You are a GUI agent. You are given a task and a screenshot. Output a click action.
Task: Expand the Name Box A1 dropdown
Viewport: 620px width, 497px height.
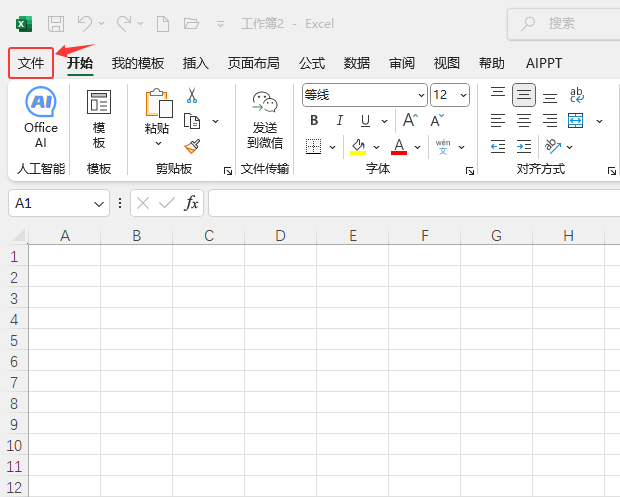pyautogui.click(x=99, y=204)
